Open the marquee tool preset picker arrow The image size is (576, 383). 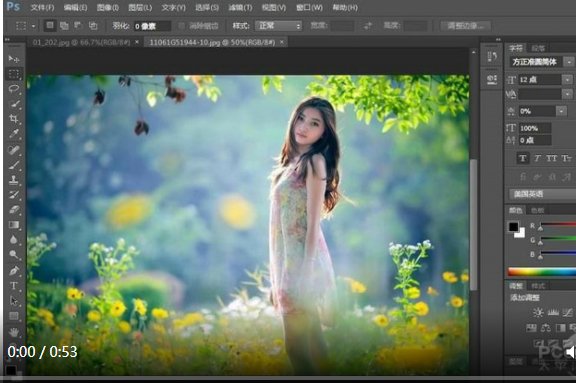pos(33,26)
